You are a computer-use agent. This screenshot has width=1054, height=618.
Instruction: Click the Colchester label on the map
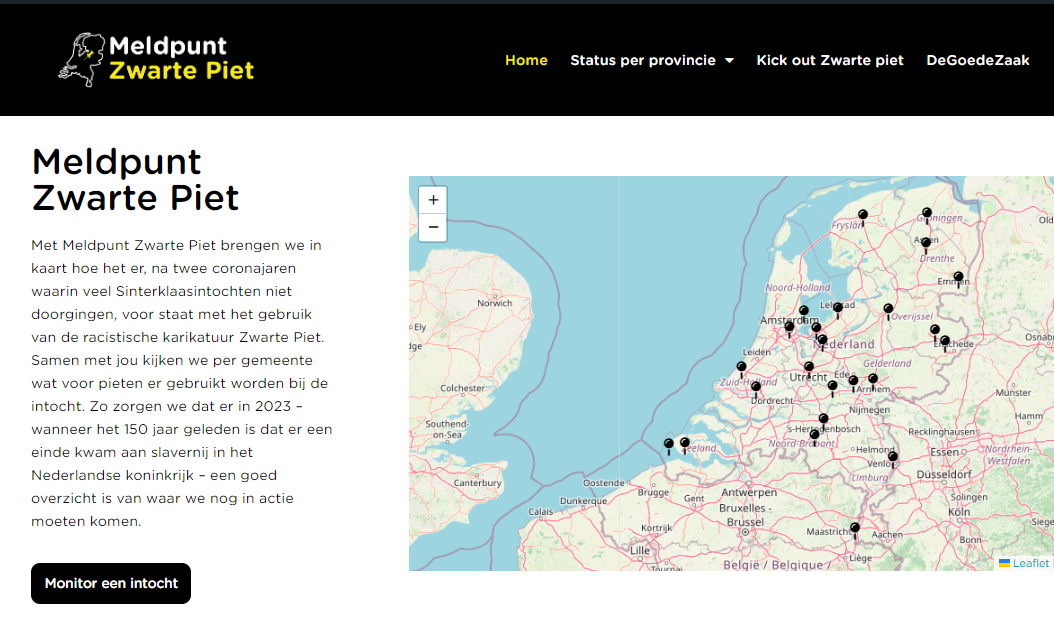click(x=462, y=388)
